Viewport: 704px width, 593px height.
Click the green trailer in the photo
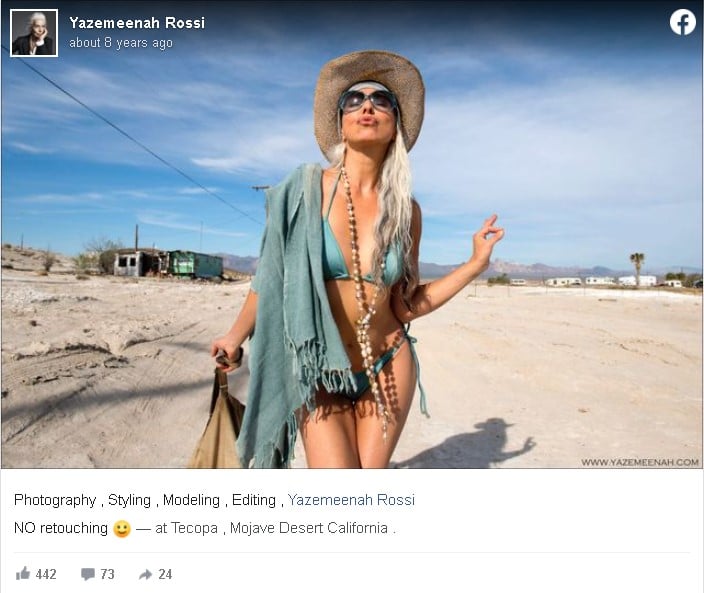(x=195, y=264)
